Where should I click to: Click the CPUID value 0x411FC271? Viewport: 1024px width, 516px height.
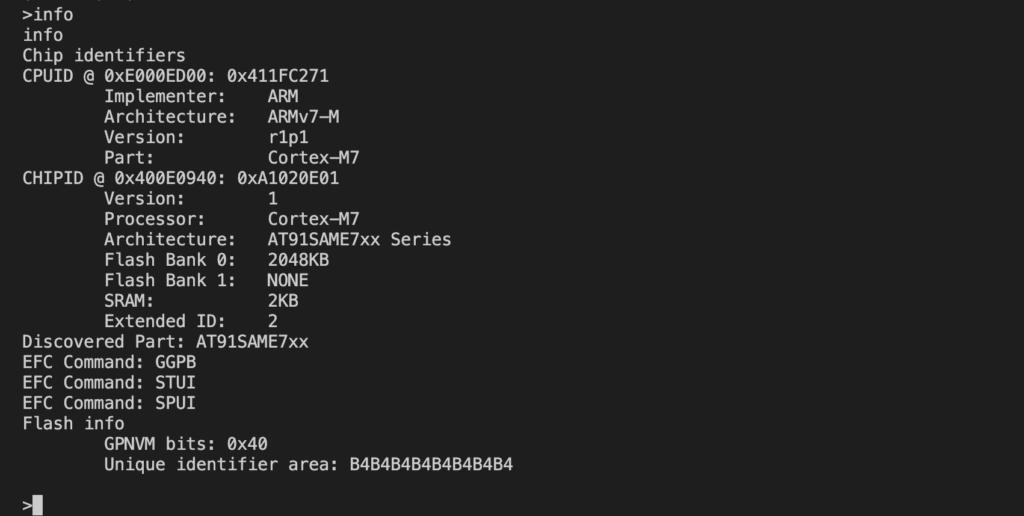point(278,76)
